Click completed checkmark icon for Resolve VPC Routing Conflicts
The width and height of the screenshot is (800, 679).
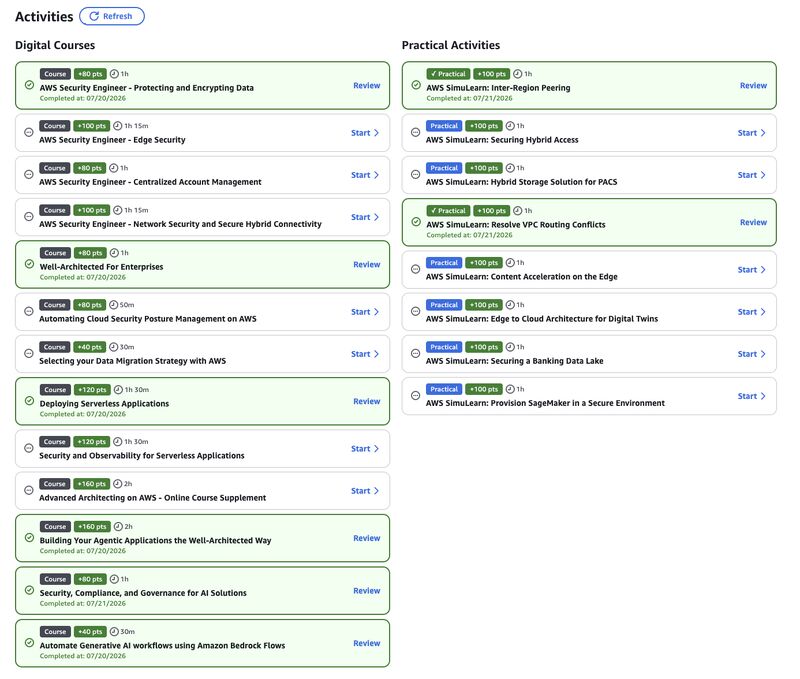pos(416,221)
